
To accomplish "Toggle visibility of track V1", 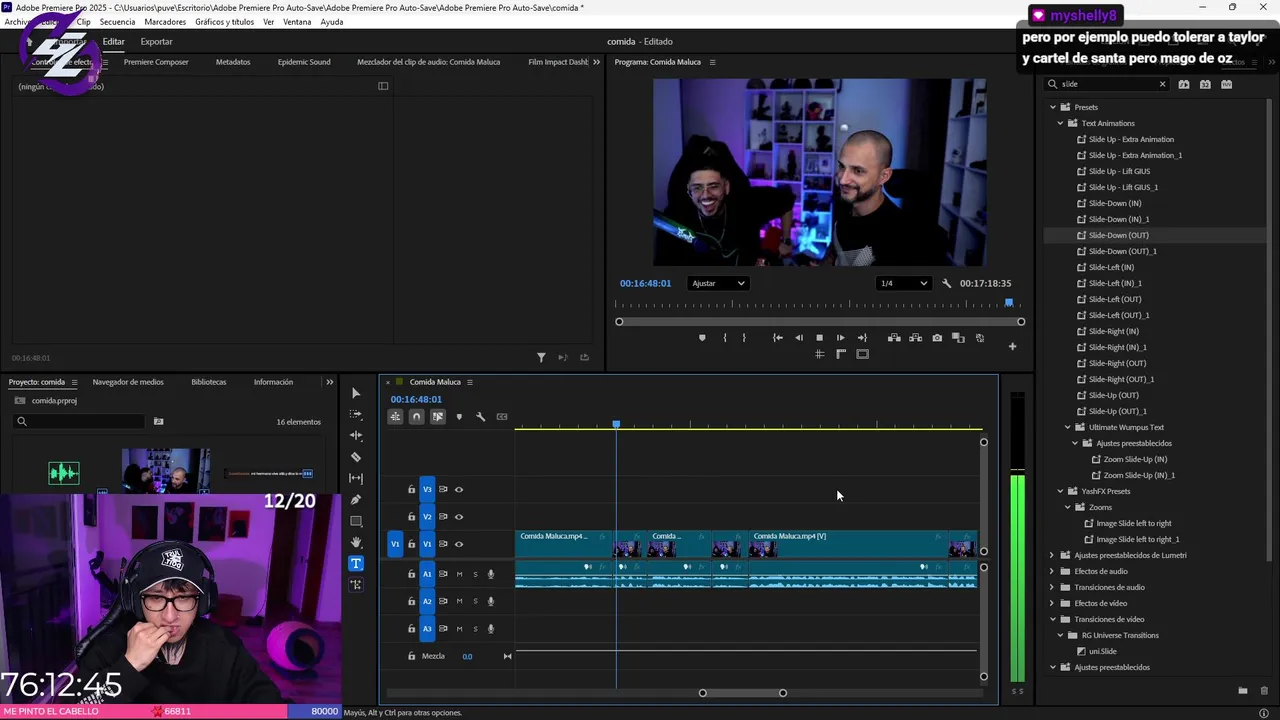I will tap(459, 544).
